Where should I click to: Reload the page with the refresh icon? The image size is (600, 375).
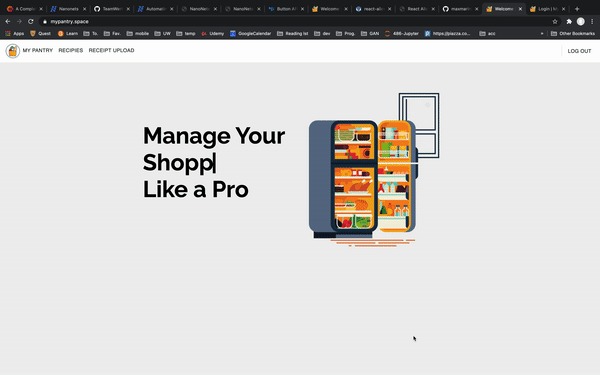[x=31, y=21]
